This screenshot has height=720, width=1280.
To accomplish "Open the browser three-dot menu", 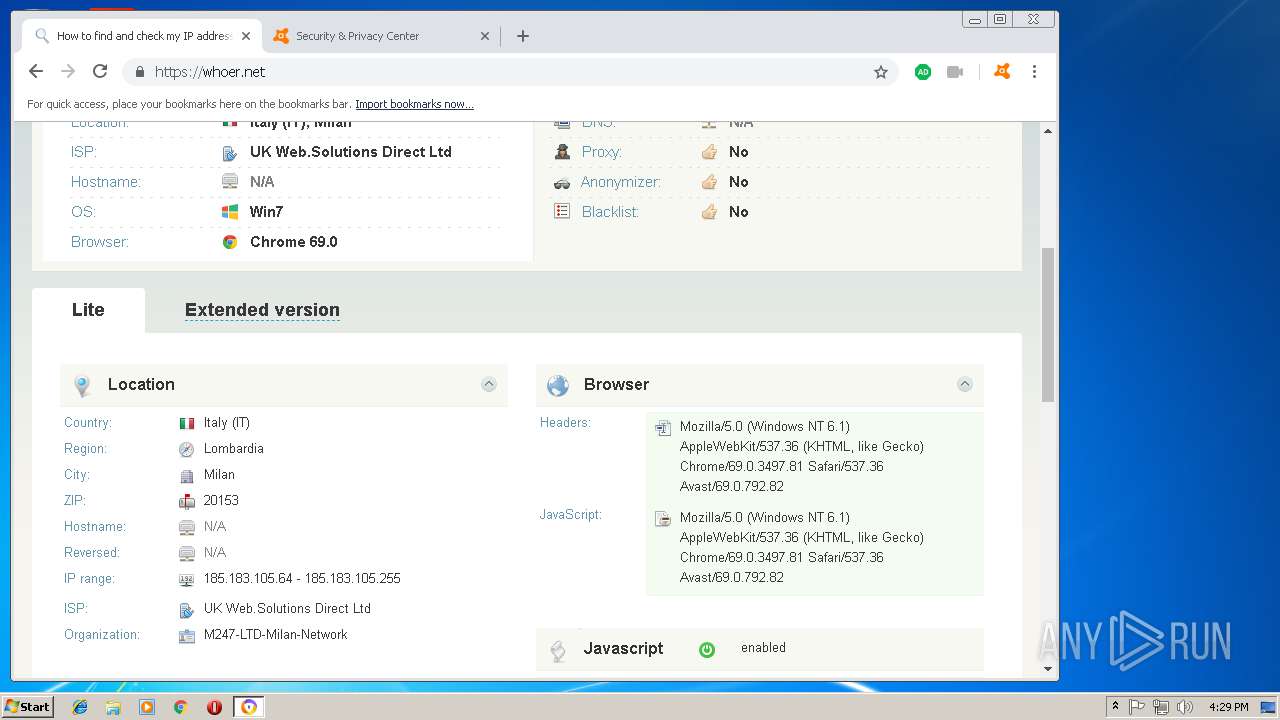I will click(1034, 72).
